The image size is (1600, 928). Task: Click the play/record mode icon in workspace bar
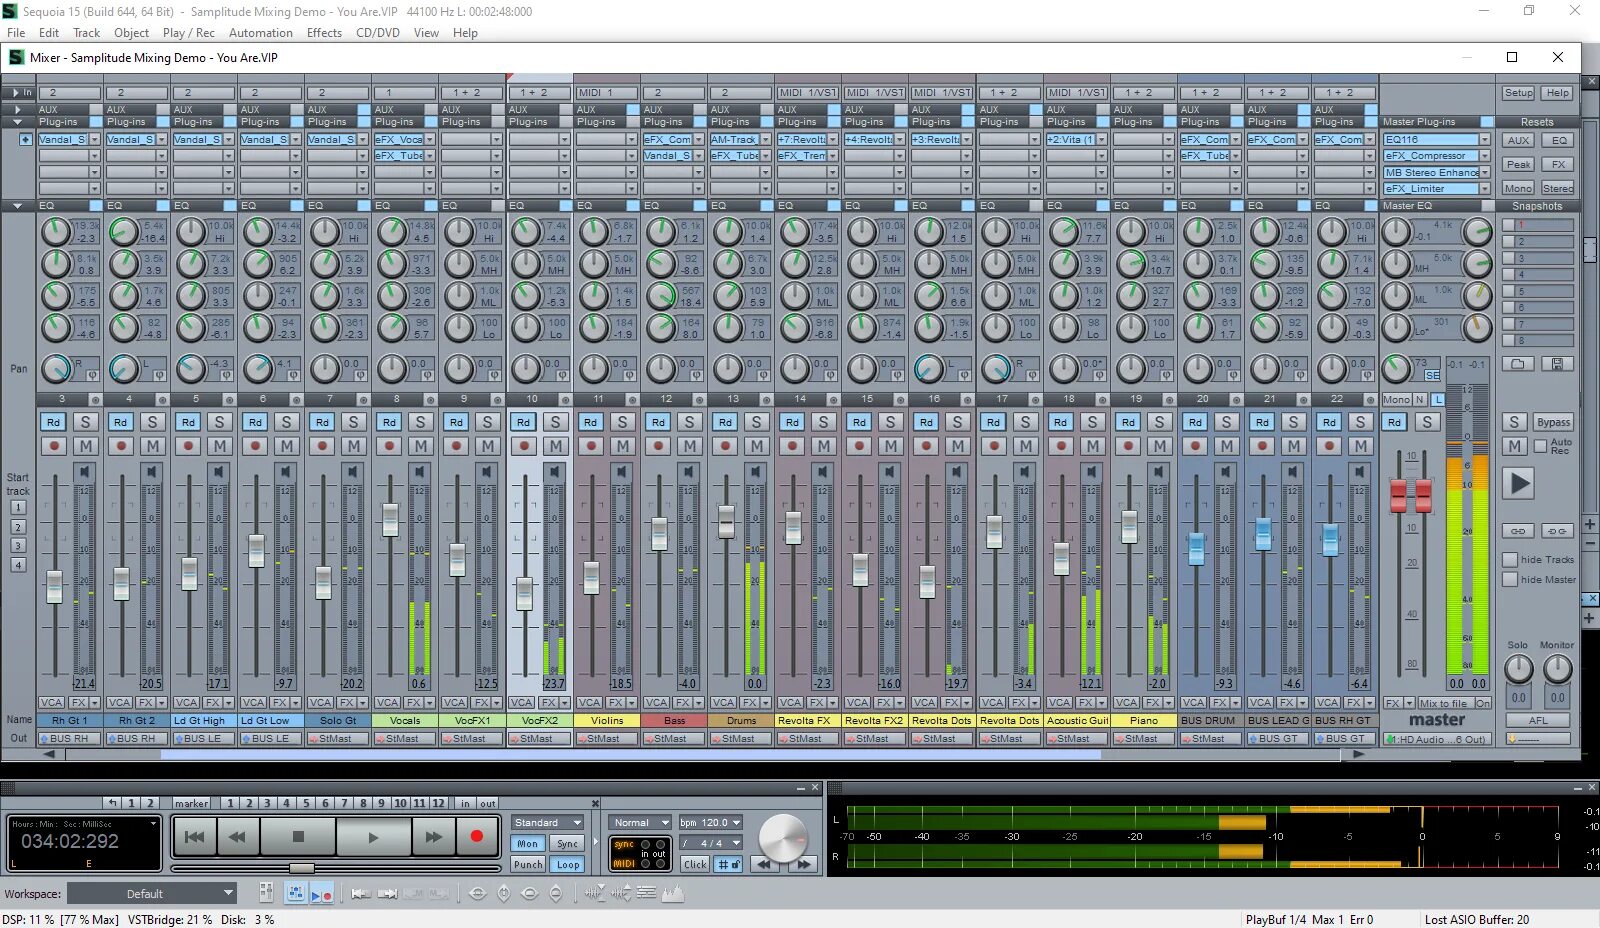click(x=321, y=893)
